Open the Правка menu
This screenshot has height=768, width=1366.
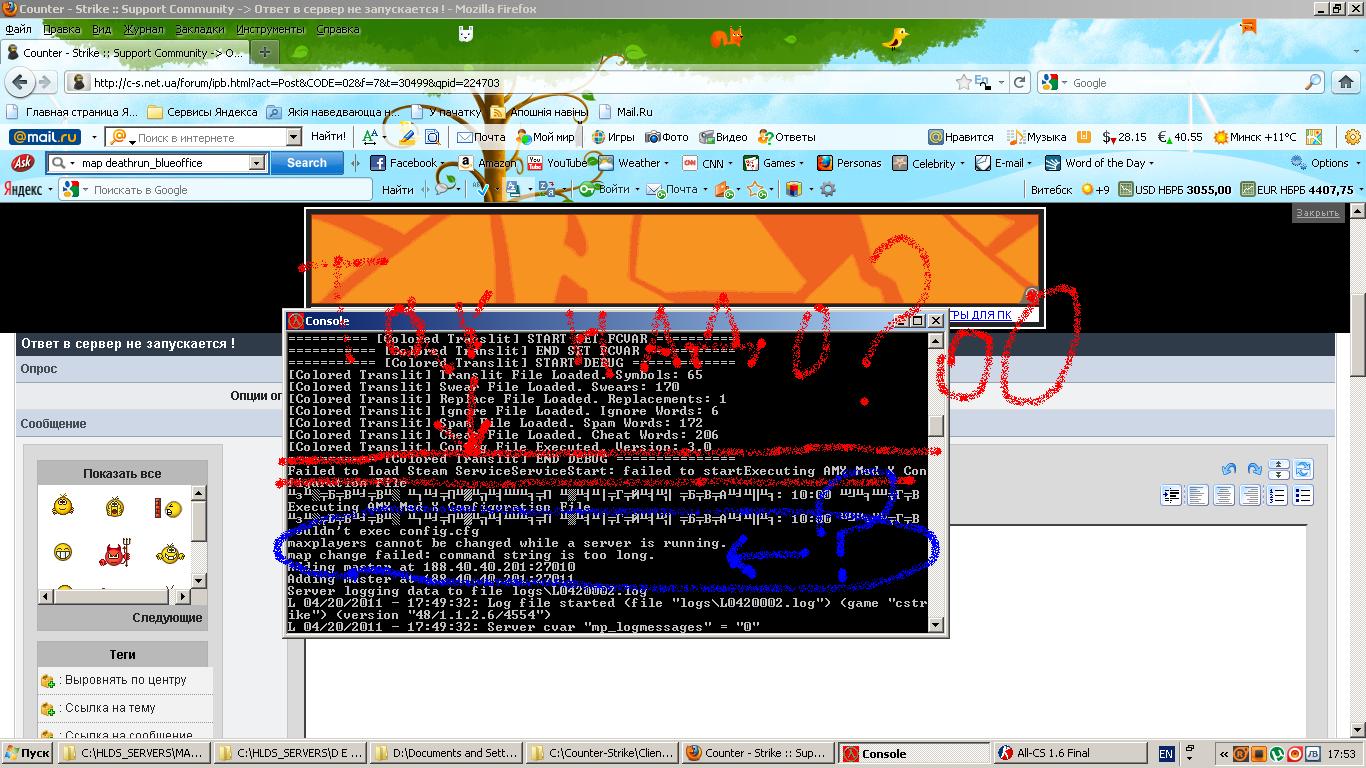62,30
